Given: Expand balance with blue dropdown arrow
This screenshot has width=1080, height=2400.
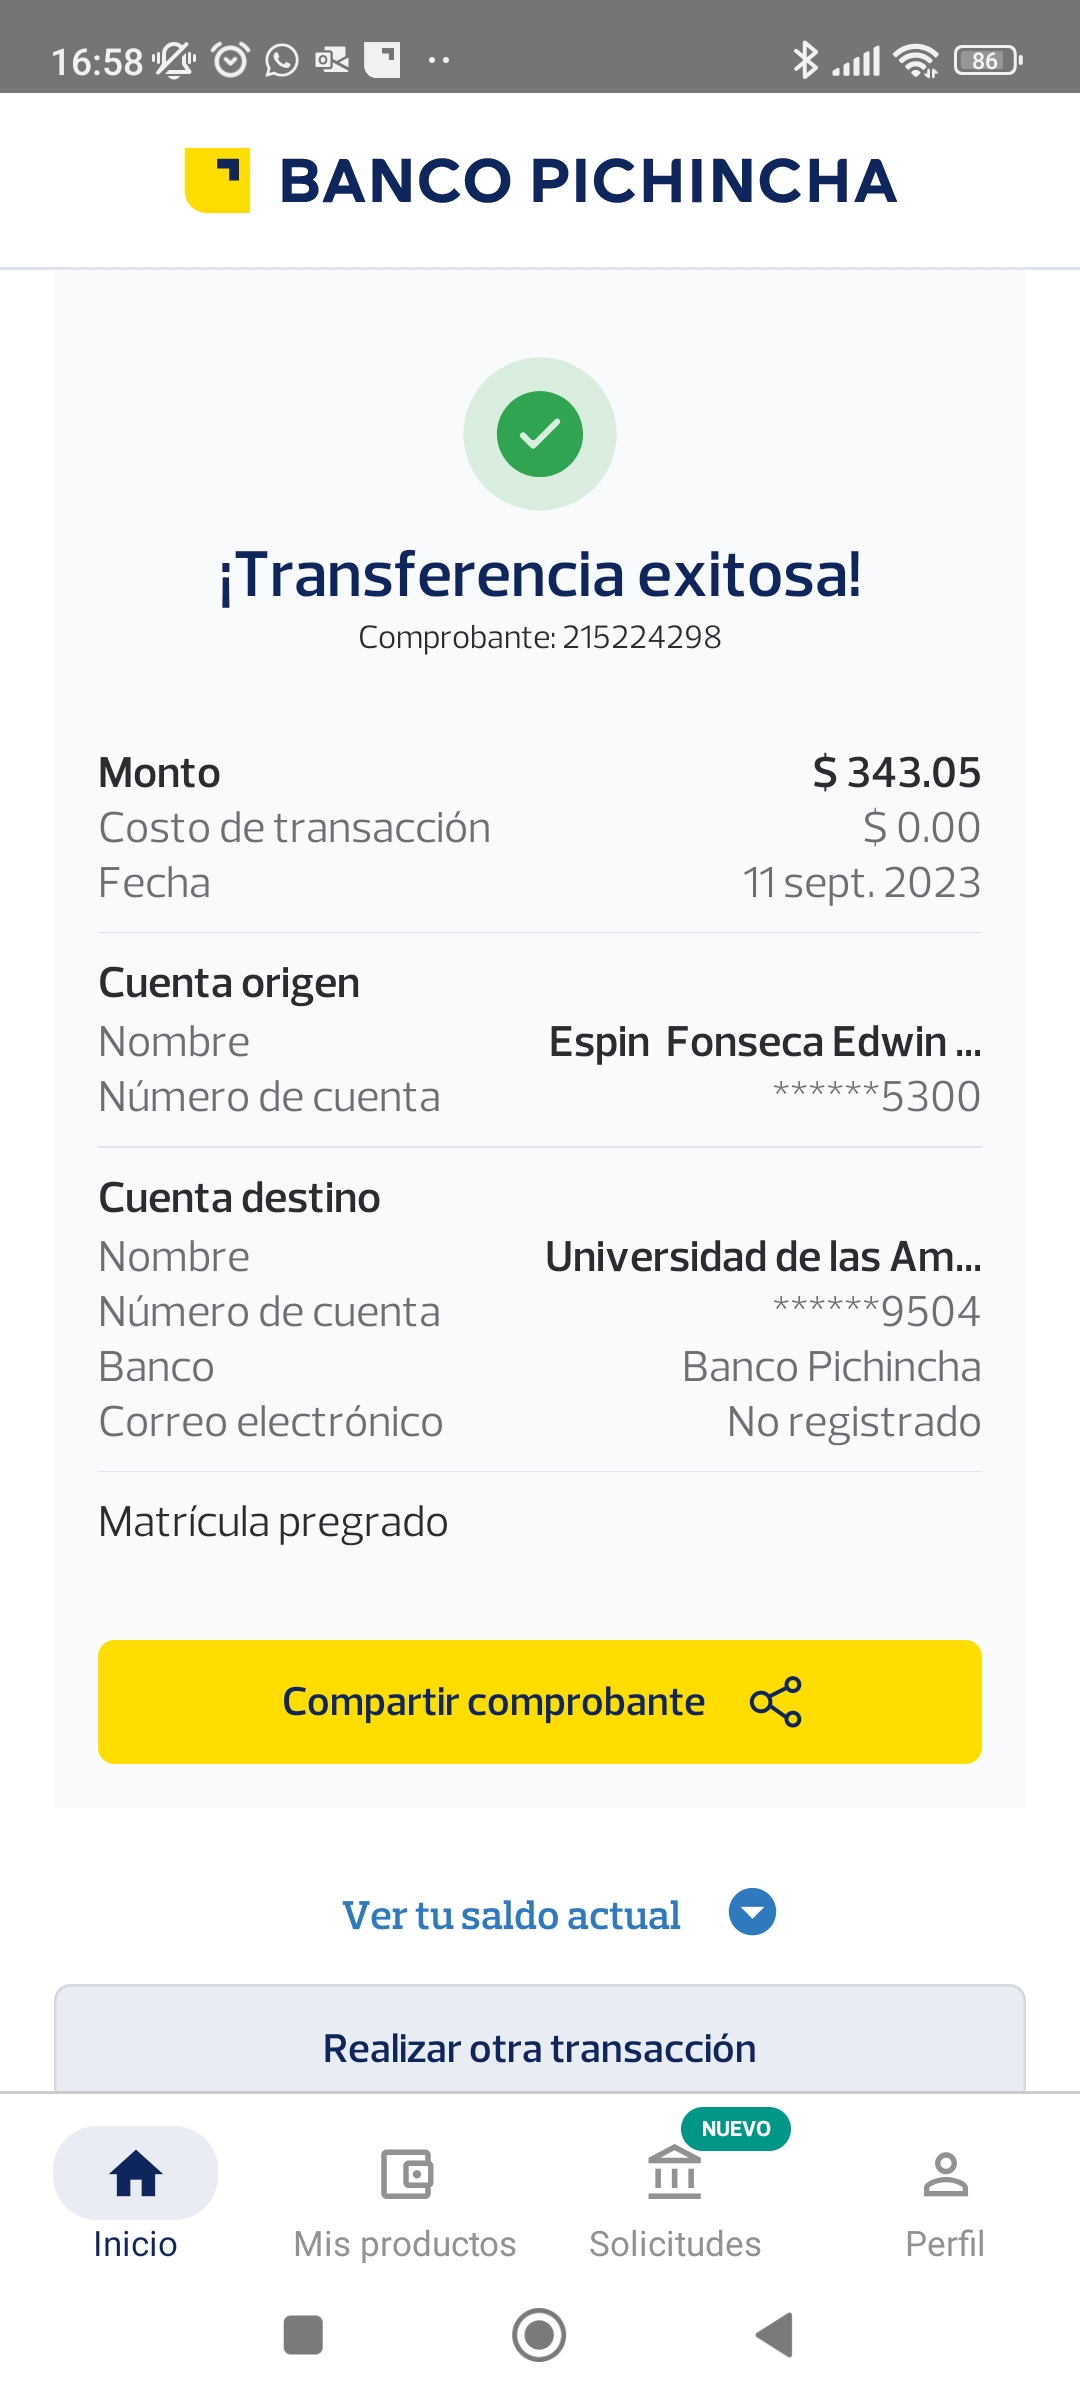Looking at the screenshot, I should point(752,1912).
